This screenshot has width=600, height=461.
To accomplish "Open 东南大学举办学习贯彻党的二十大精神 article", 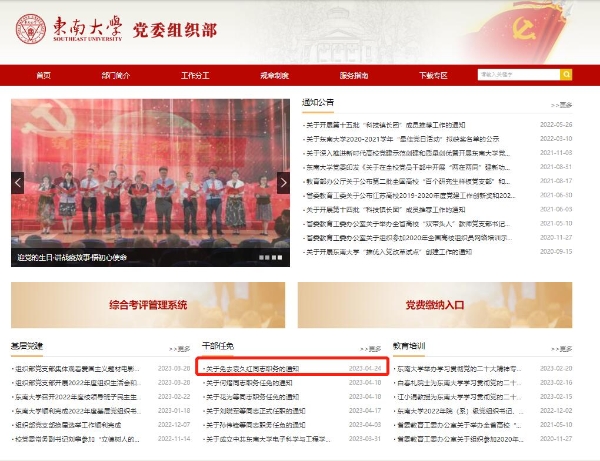I will point(459,369).
